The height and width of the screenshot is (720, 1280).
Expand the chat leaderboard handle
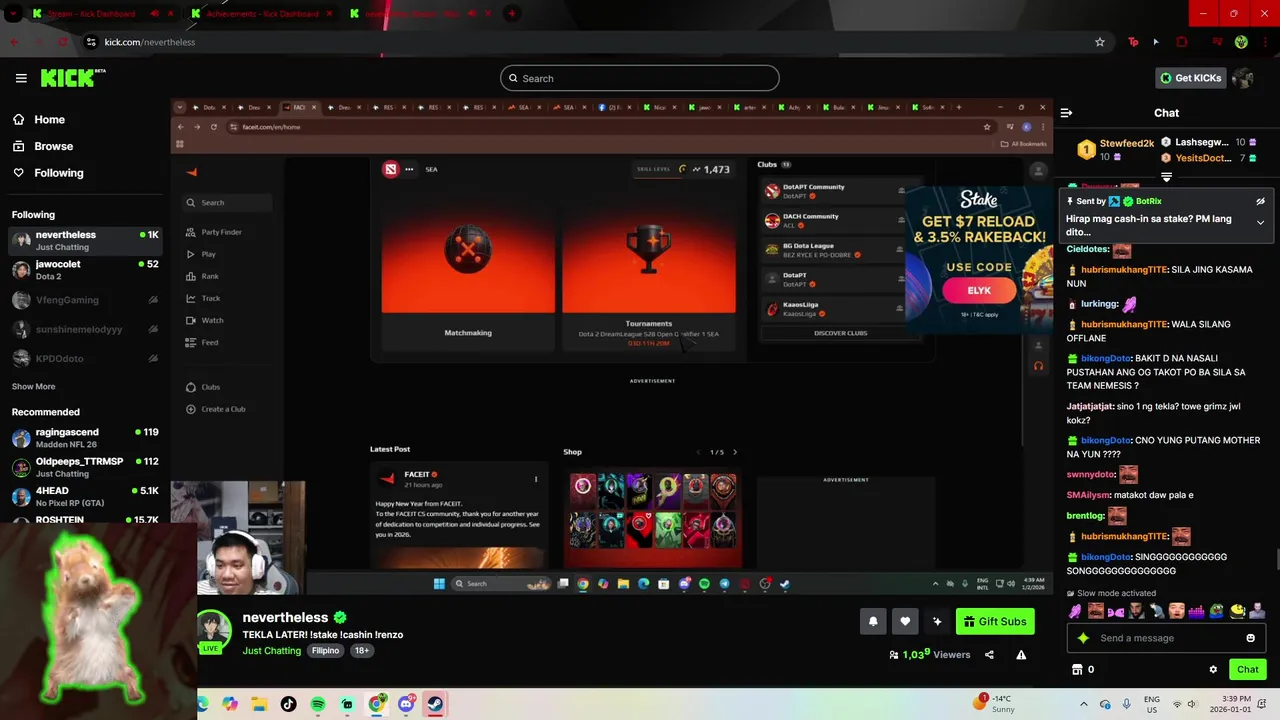pos(1166,177)
